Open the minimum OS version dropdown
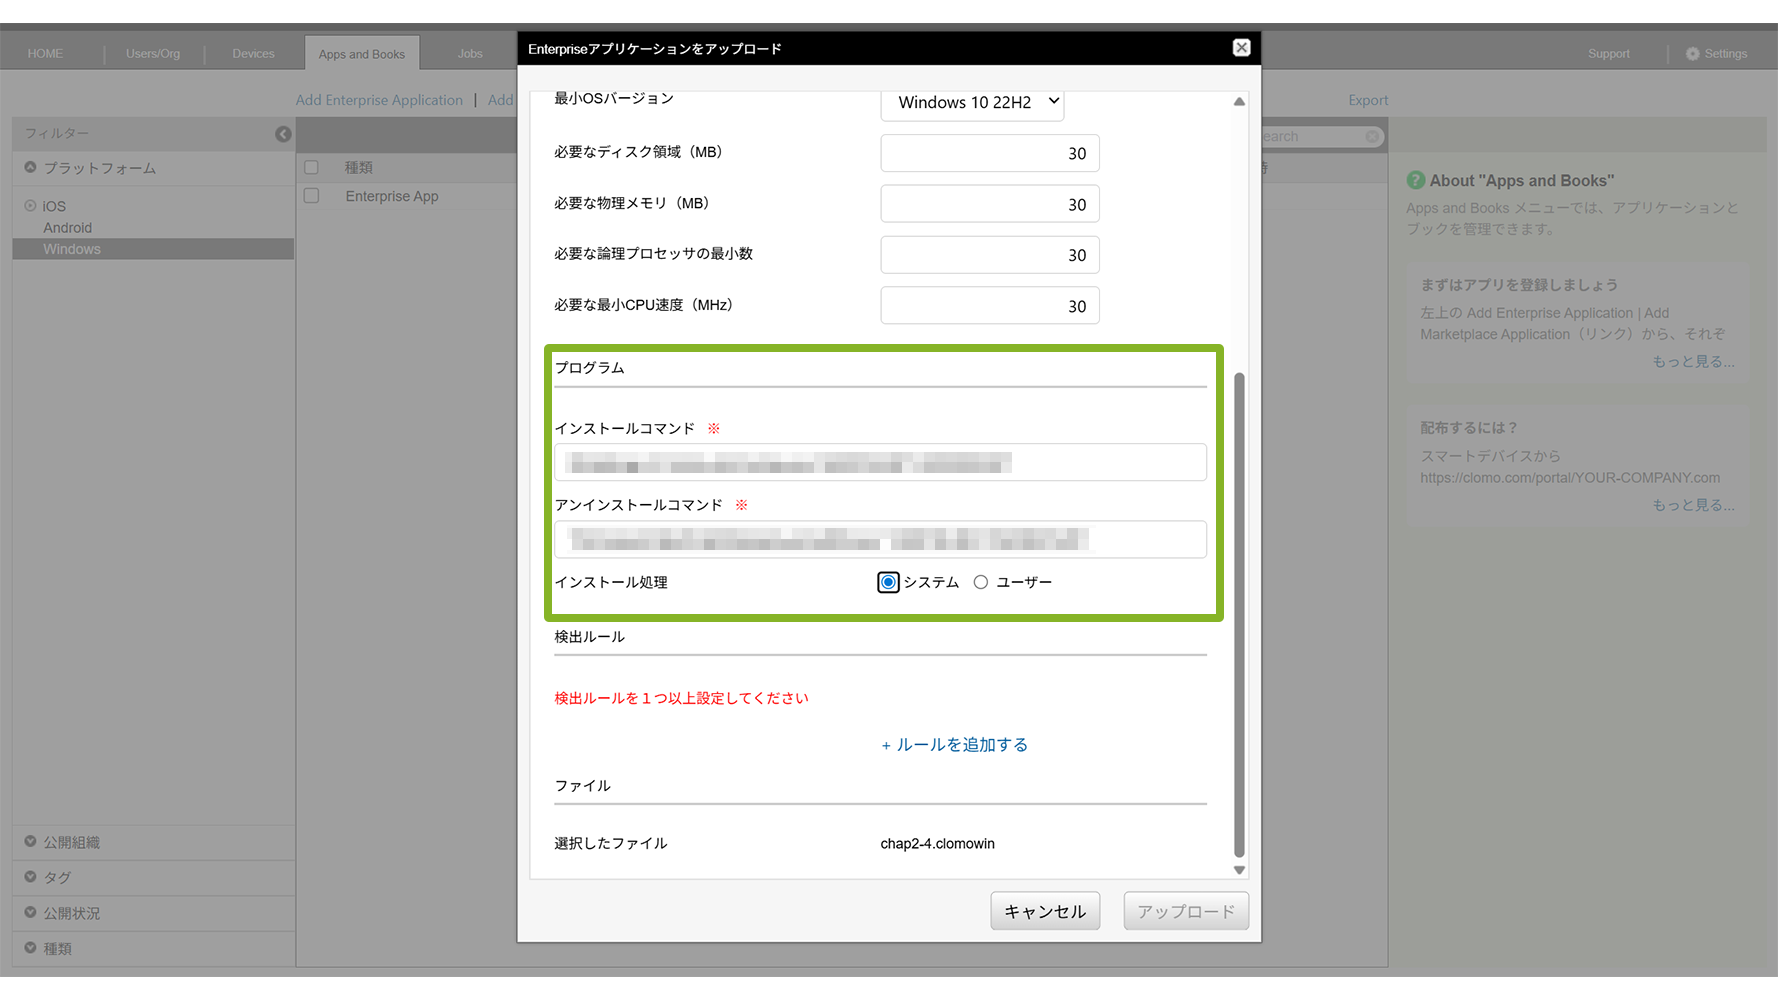1778x1000 pixels. pyautogui.click(x=971, y=102)
